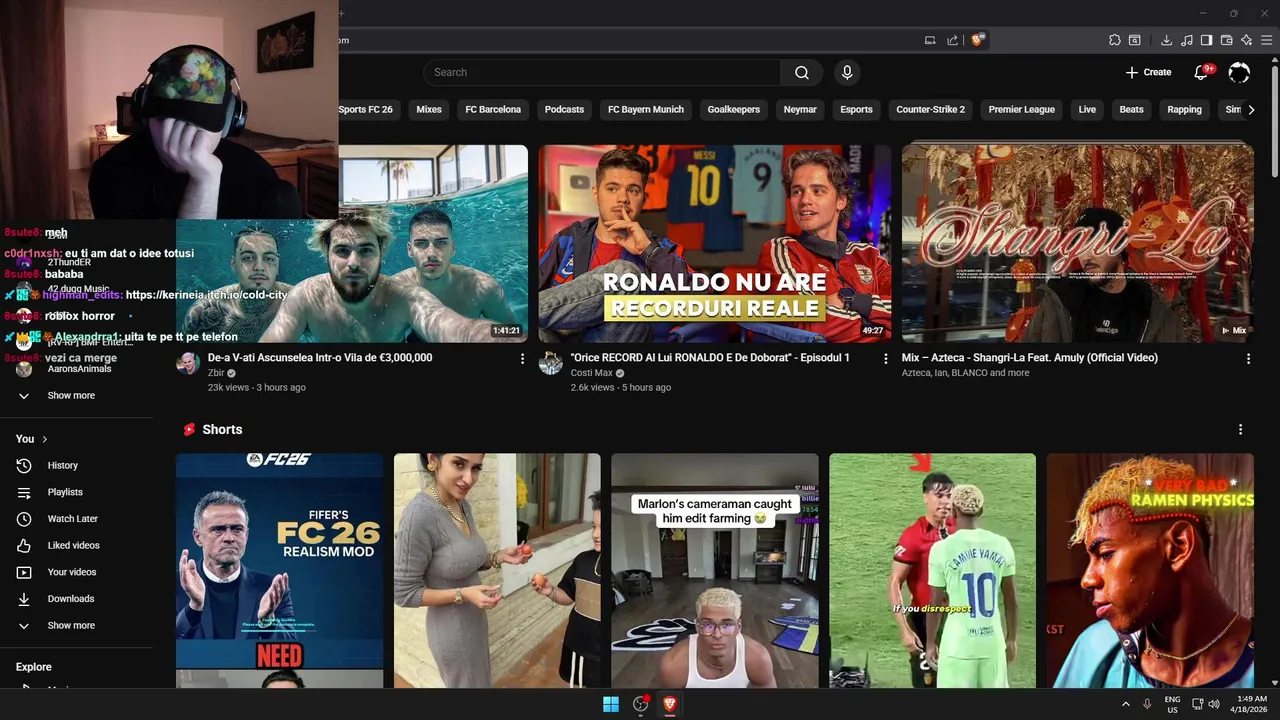Select the Live chip

(x=1087, y=110)
